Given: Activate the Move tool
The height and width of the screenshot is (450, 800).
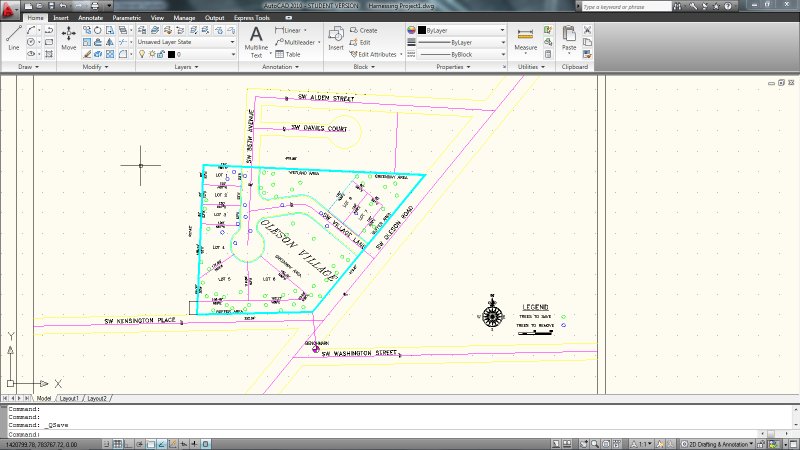Looking at the screenshot, I should click(x=68, y=37).
